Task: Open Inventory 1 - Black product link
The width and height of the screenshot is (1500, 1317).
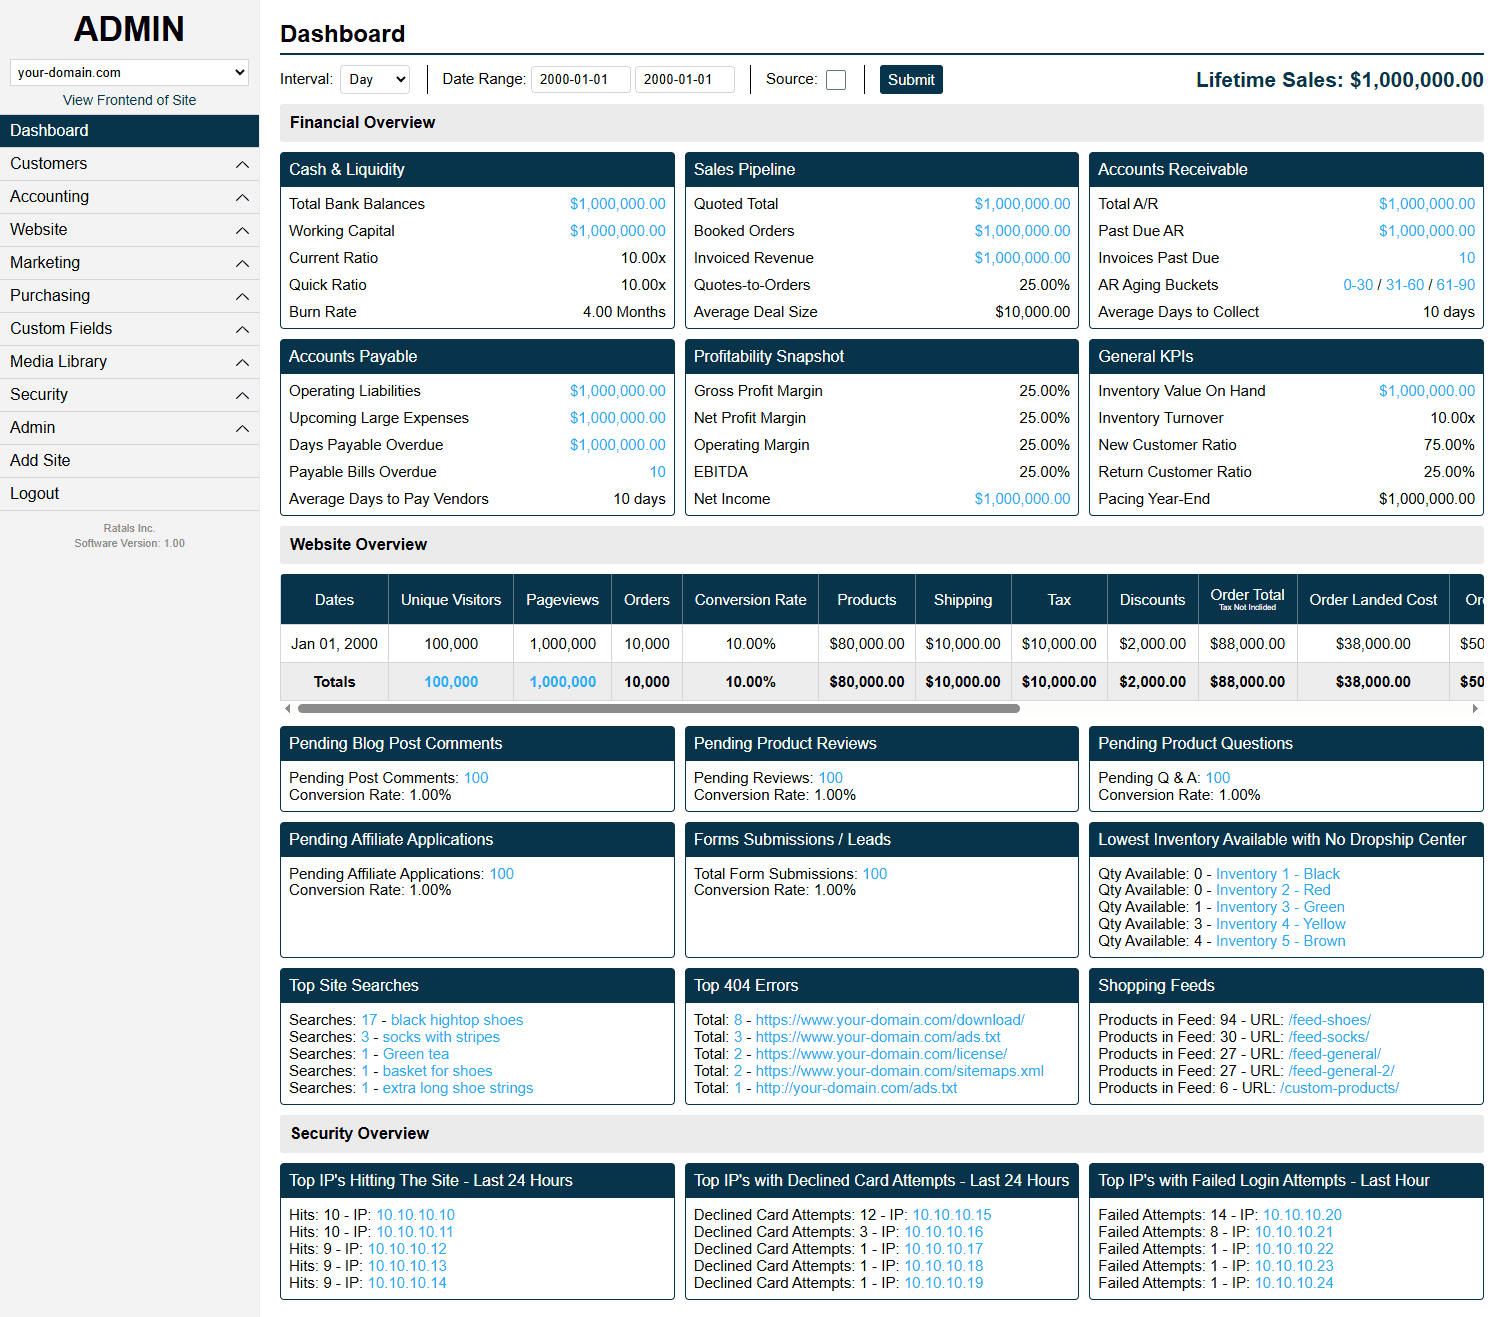Action: click(1278, 873)
